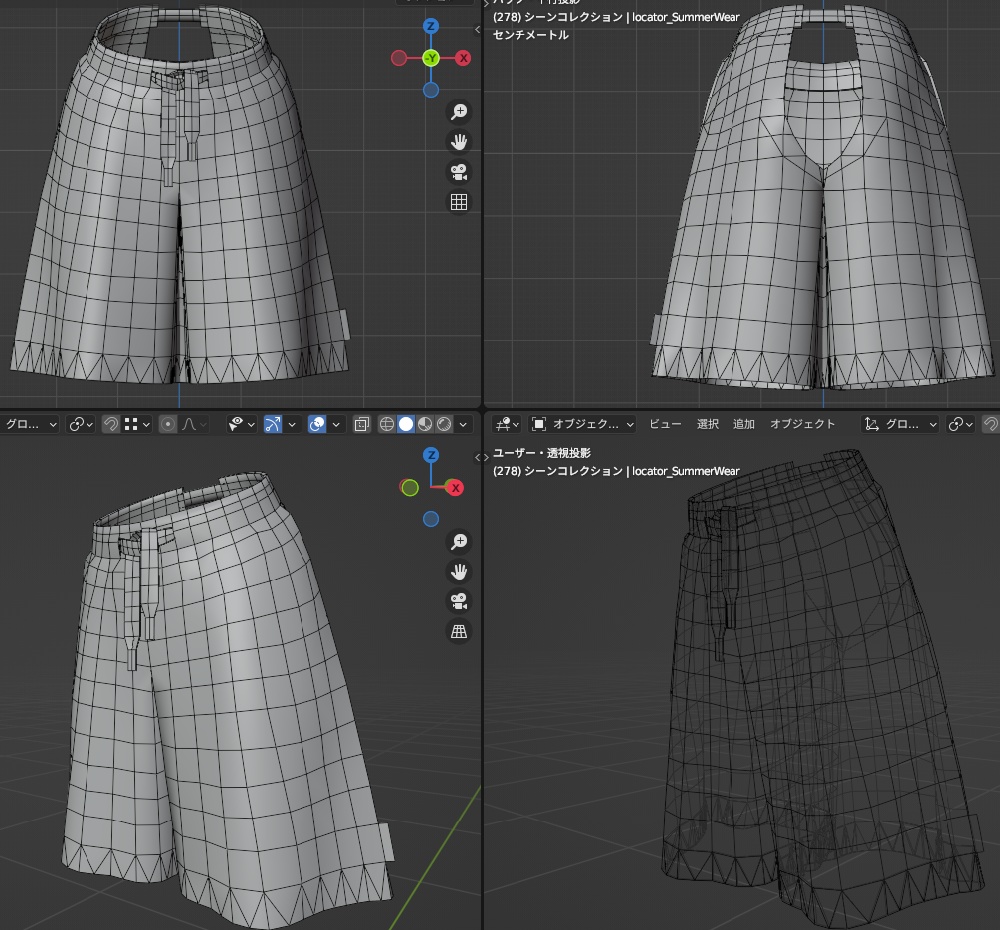1000x930 pixels.
Task: Switch perspective grid icon in the lower-left viewport
Action: click(459, 631)
